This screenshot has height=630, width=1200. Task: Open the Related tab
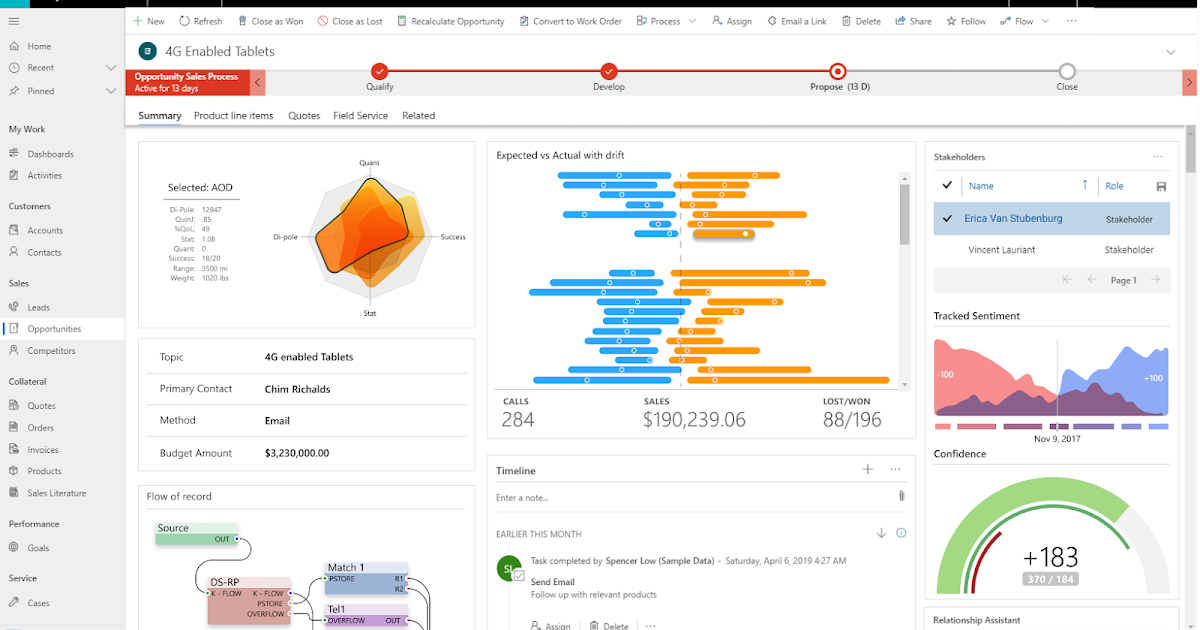[418, 115]
